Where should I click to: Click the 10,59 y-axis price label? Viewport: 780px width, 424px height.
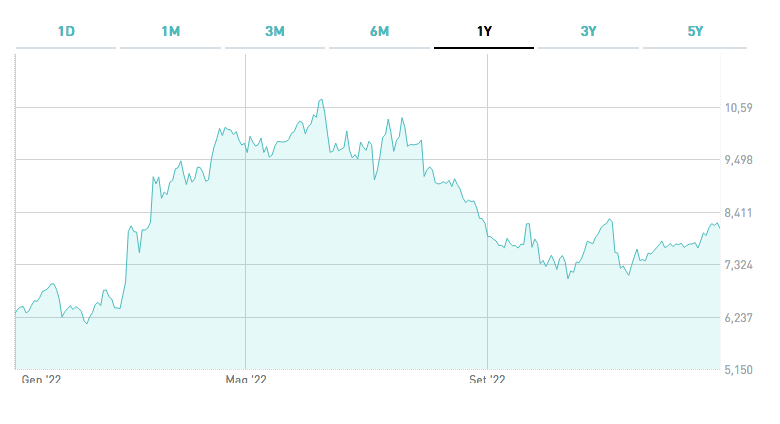[738, 108]
